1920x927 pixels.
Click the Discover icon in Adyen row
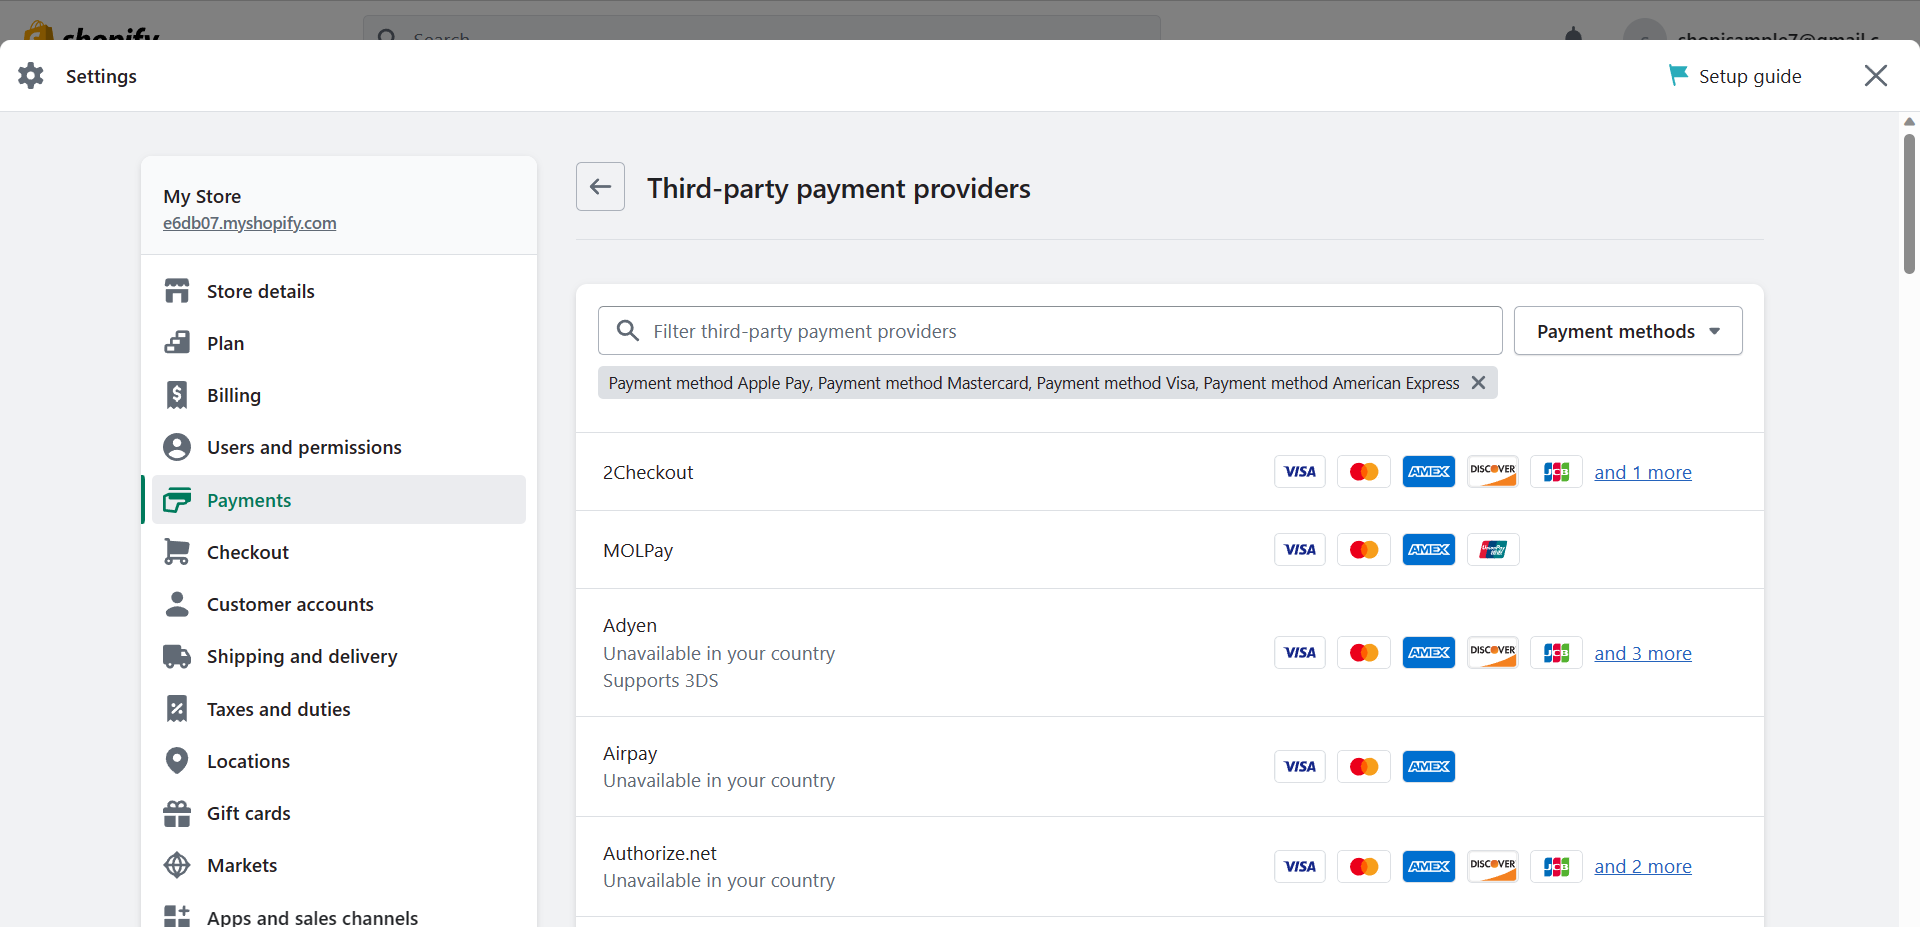[1493, 653]
